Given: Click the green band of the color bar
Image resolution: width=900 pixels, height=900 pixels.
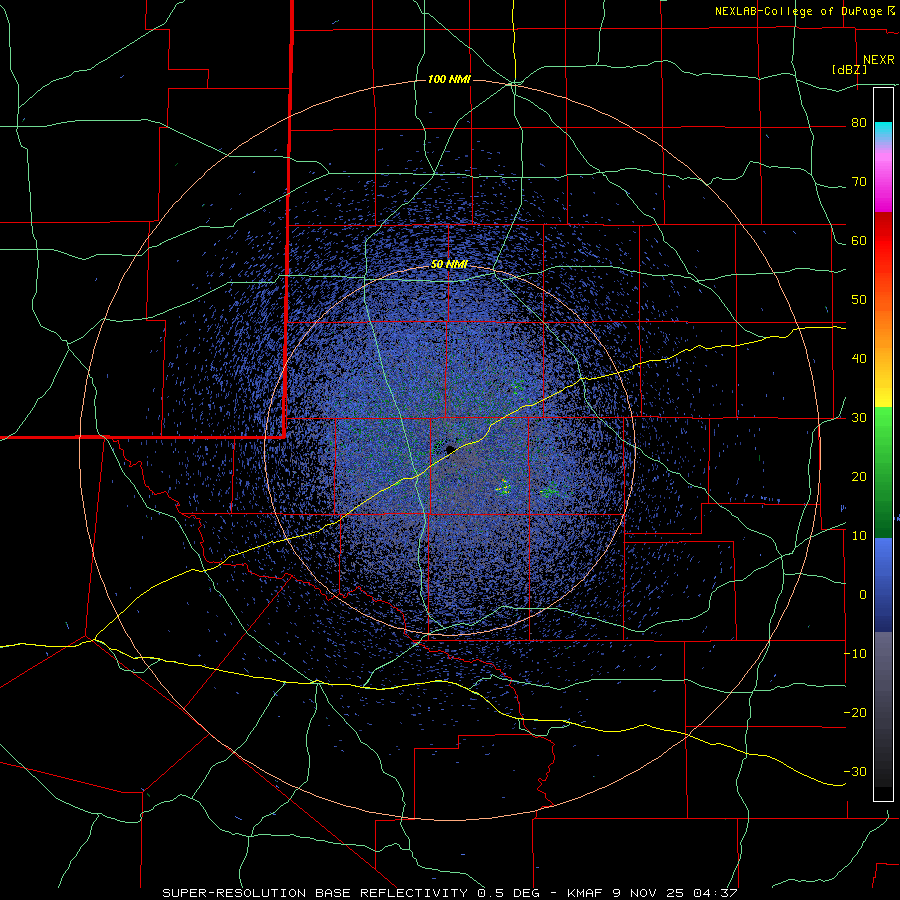Looking at the screenshot, I should [883, 472].
